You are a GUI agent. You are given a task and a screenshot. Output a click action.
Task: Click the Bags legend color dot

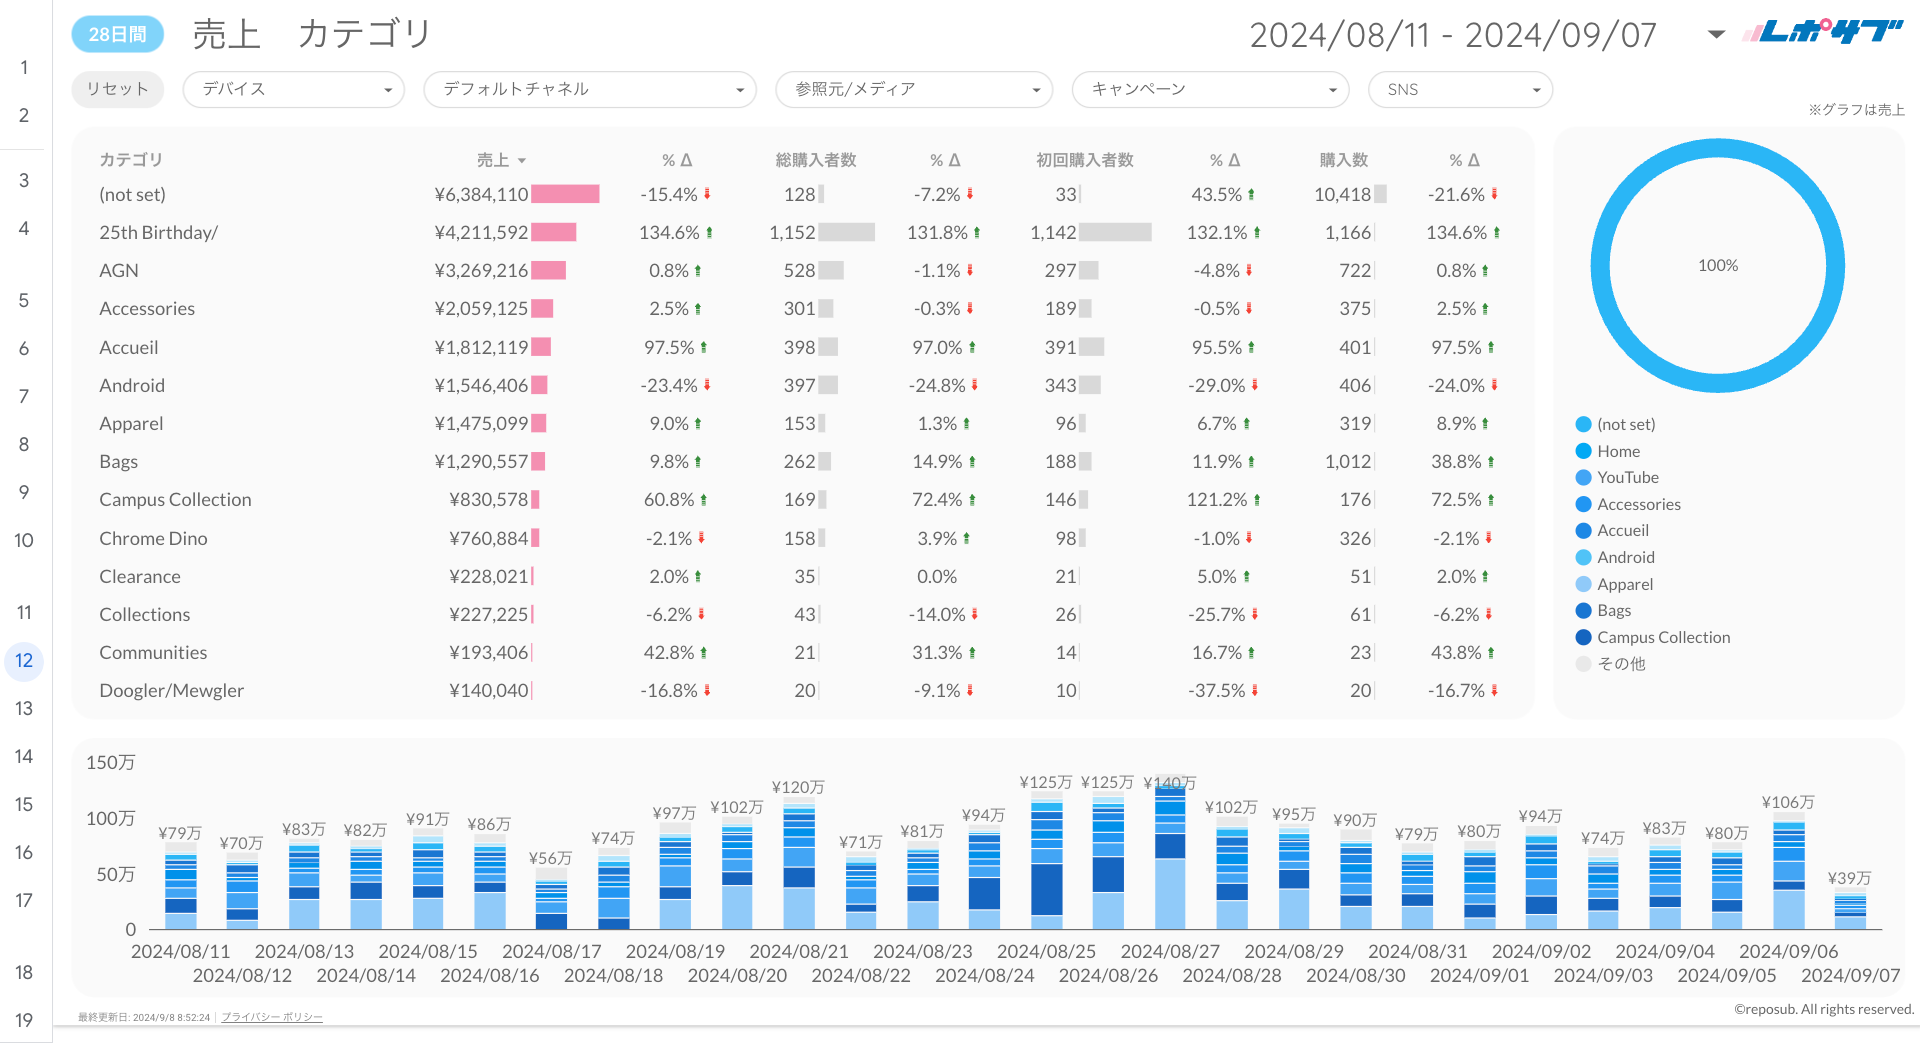[x=1583, y=611]
